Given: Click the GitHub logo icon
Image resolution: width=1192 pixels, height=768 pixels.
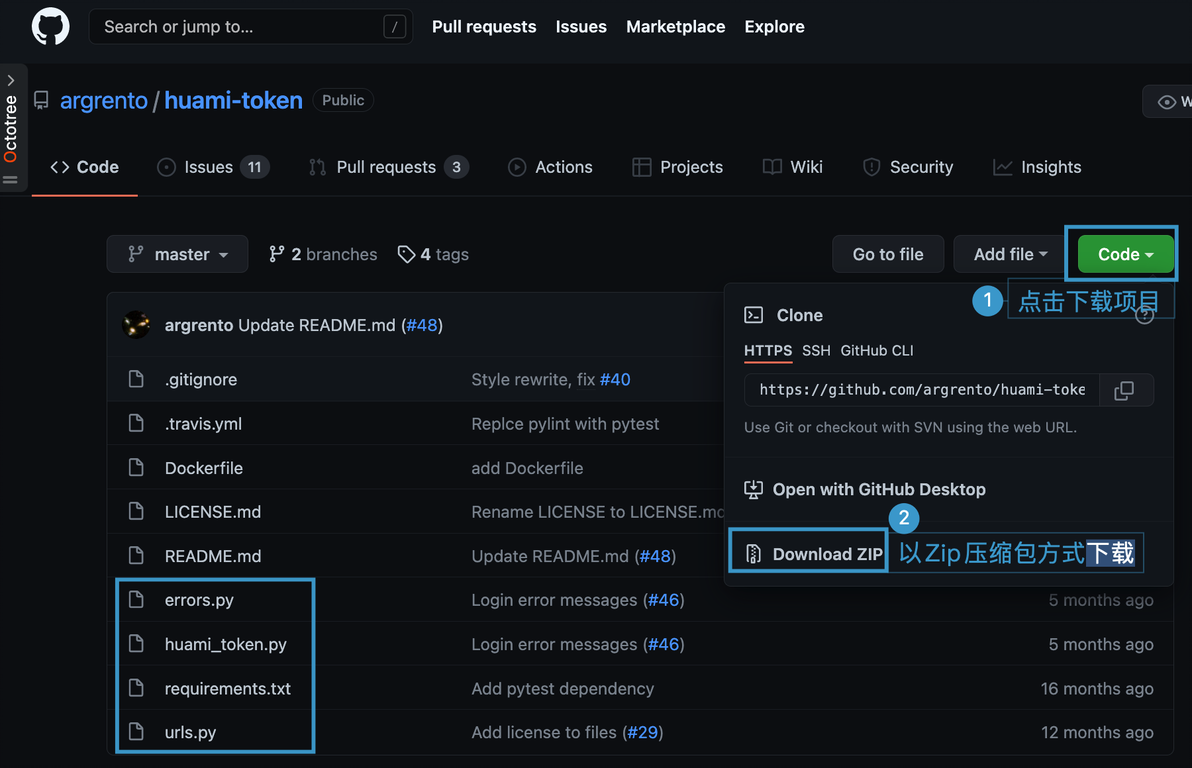Looking at the screenshot, I should (51, 27).
